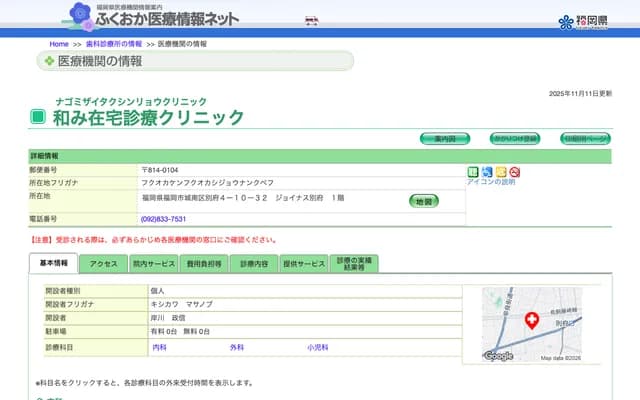Click the red no-smoking icon

[x=515, y=172]
